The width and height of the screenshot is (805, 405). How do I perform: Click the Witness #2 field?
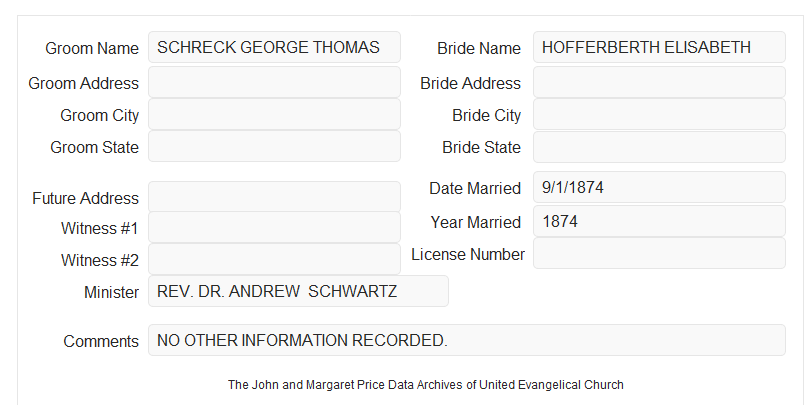pyautogui.click(x=274, y=259)
